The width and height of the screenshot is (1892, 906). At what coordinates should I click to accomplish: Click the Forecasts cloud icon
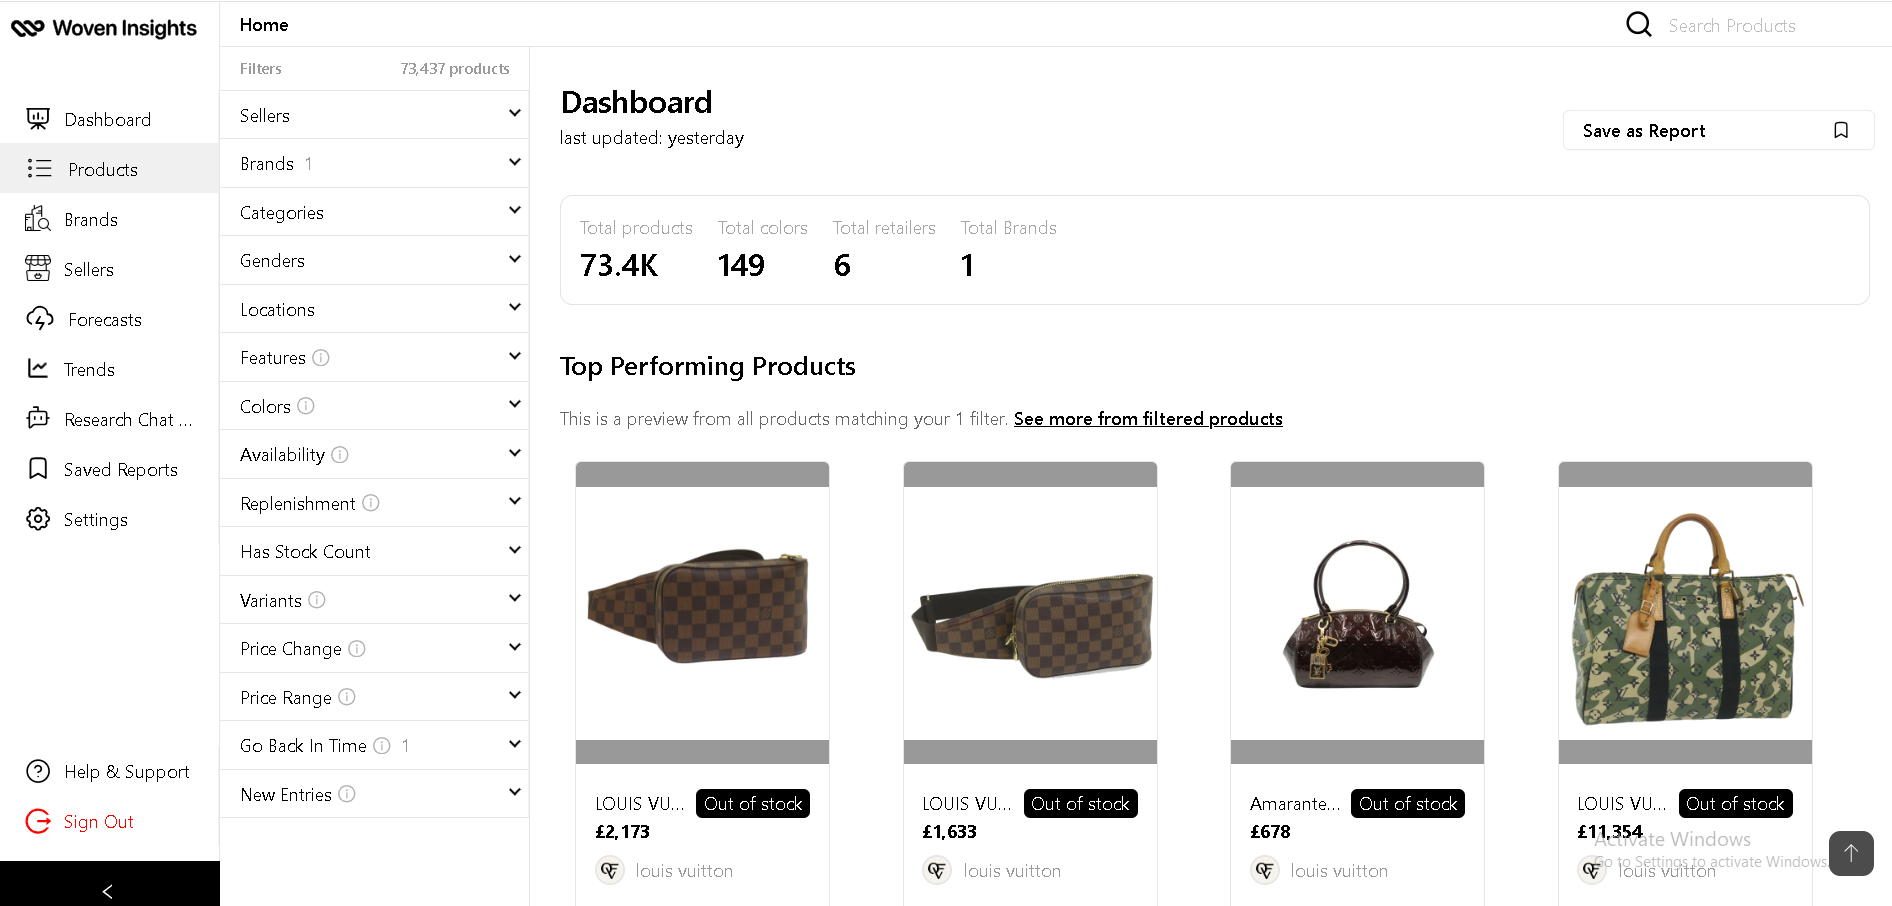(39, 319)
